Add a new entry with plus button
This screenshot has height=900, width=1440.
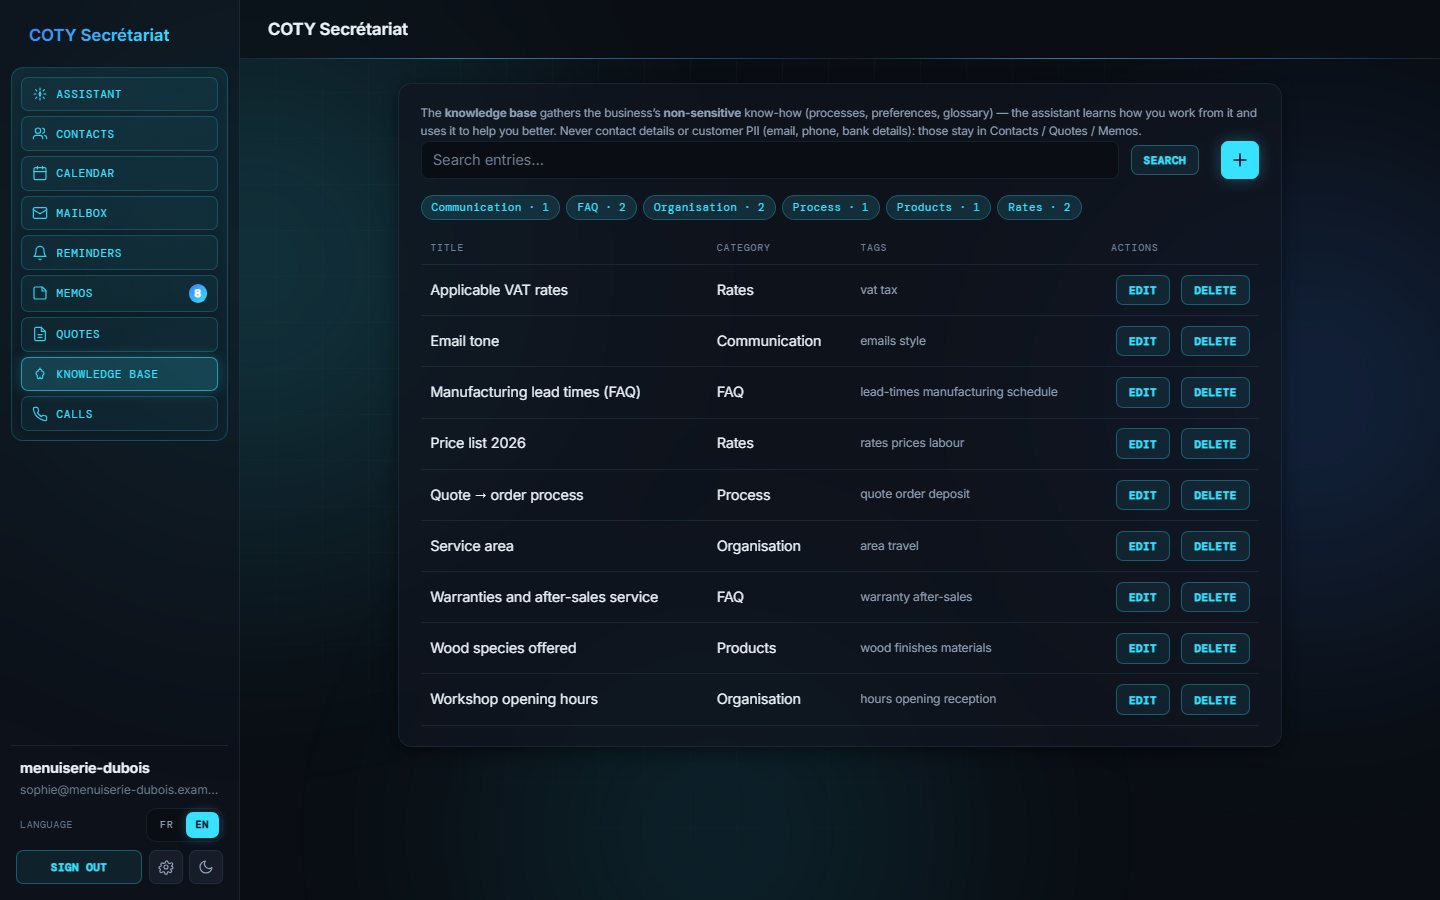coord(1240,160)
